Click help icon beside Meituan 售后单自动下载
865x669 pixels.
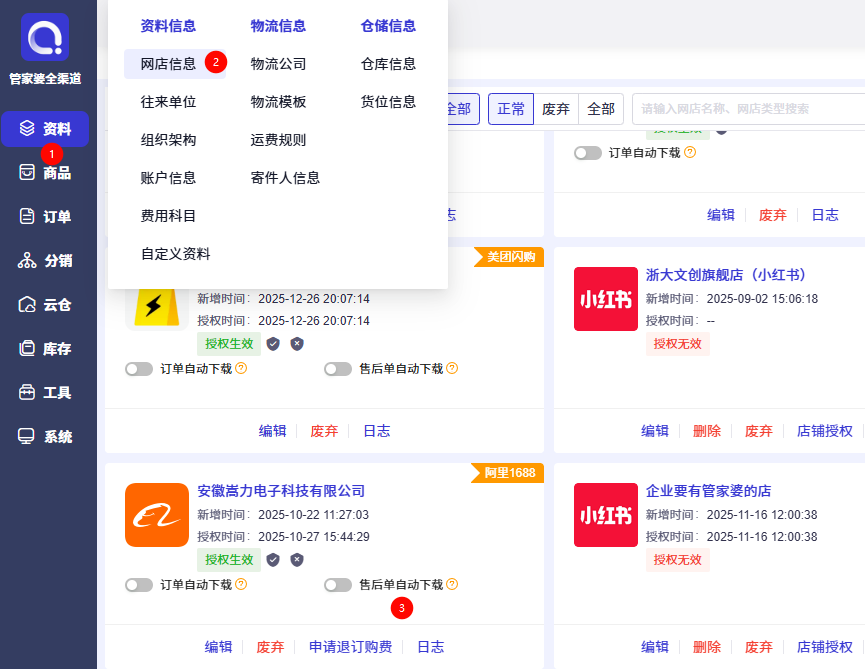point(452,368)
